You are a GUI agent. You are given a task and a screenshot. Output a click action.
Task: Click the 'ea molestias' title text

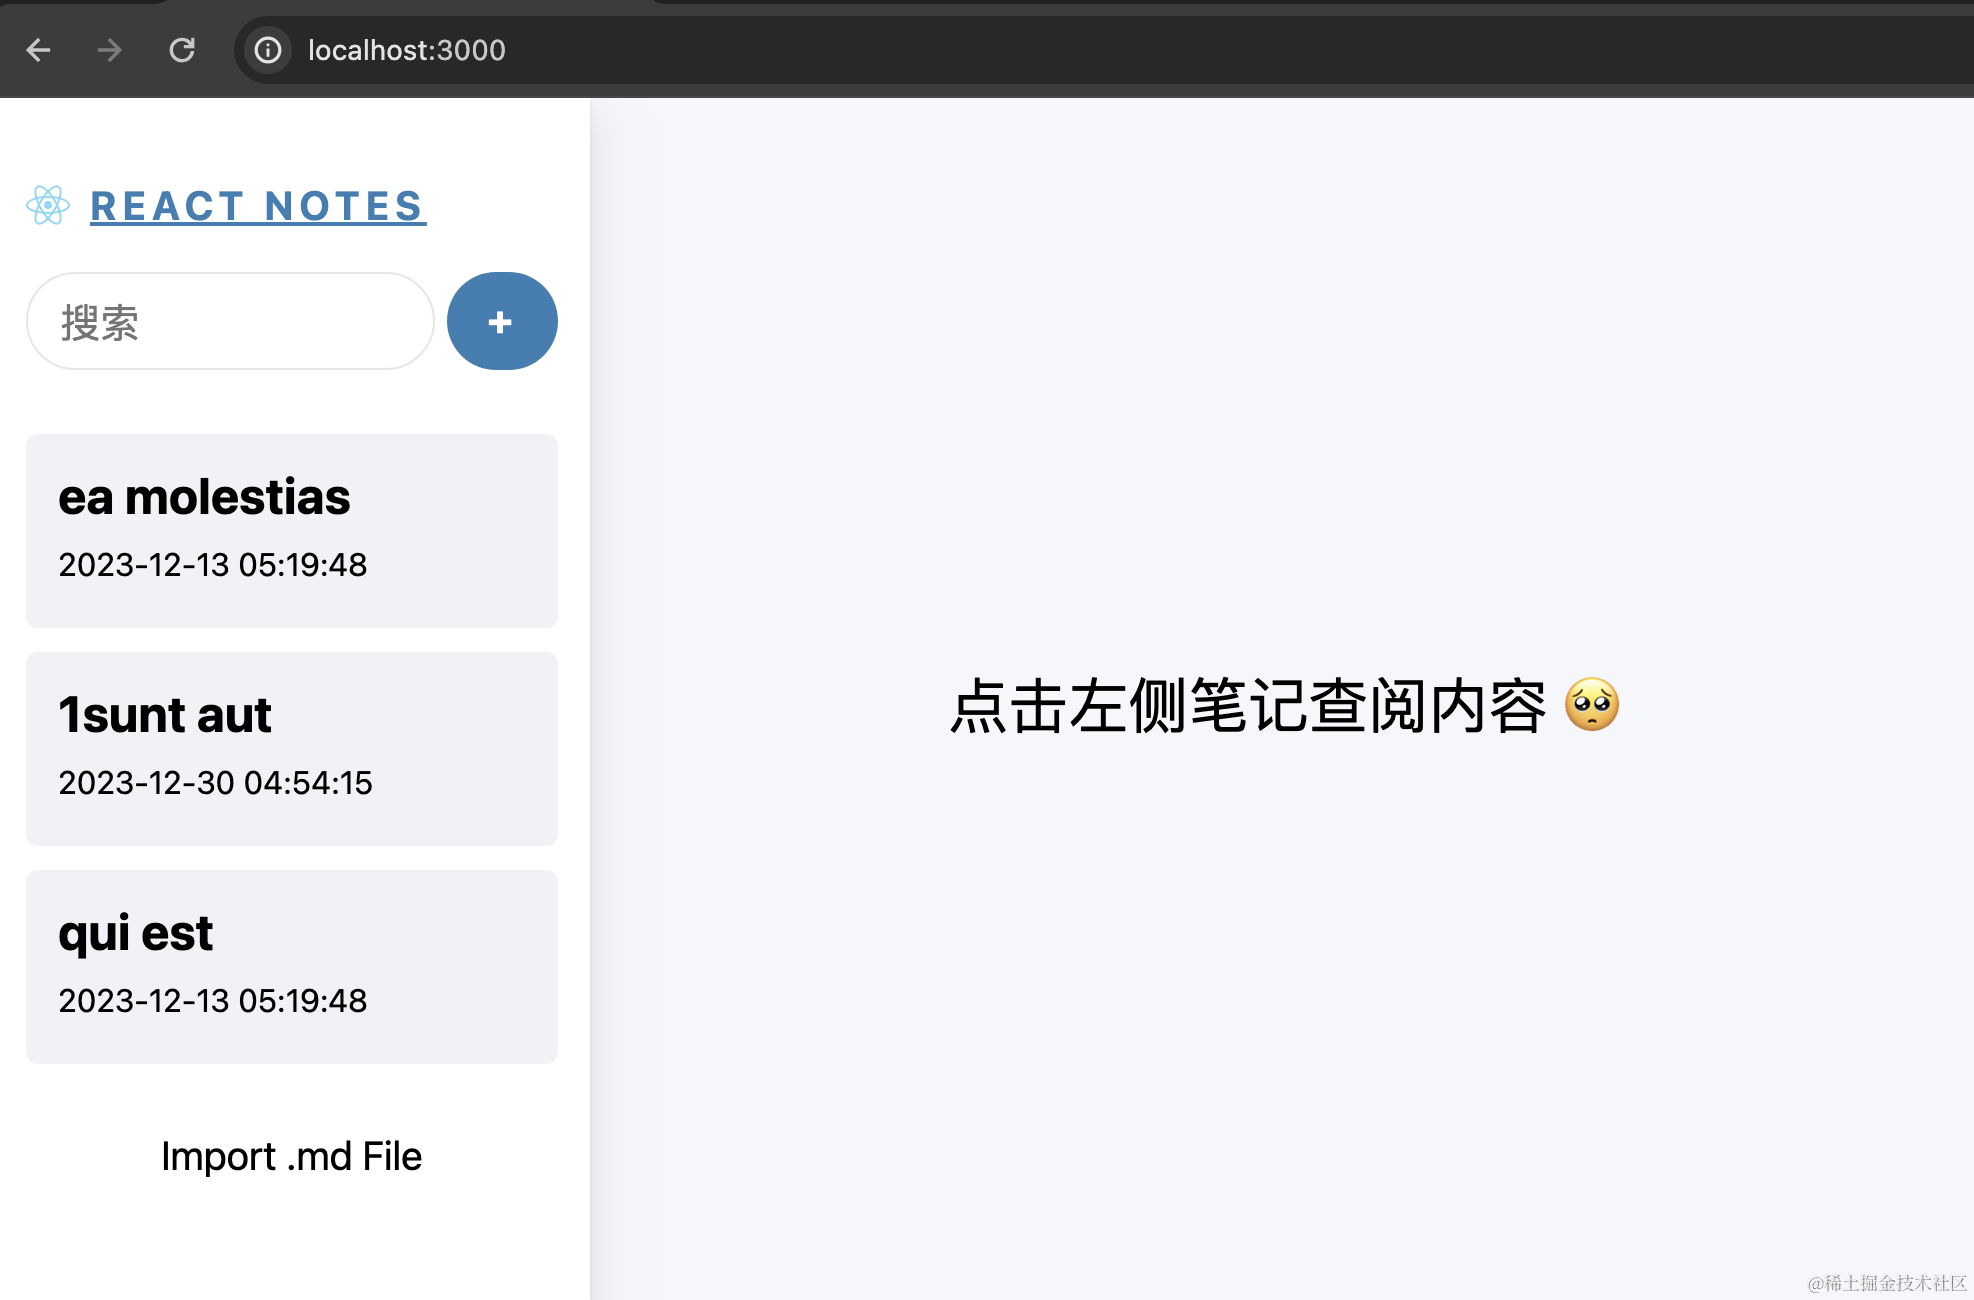point(204,497)
